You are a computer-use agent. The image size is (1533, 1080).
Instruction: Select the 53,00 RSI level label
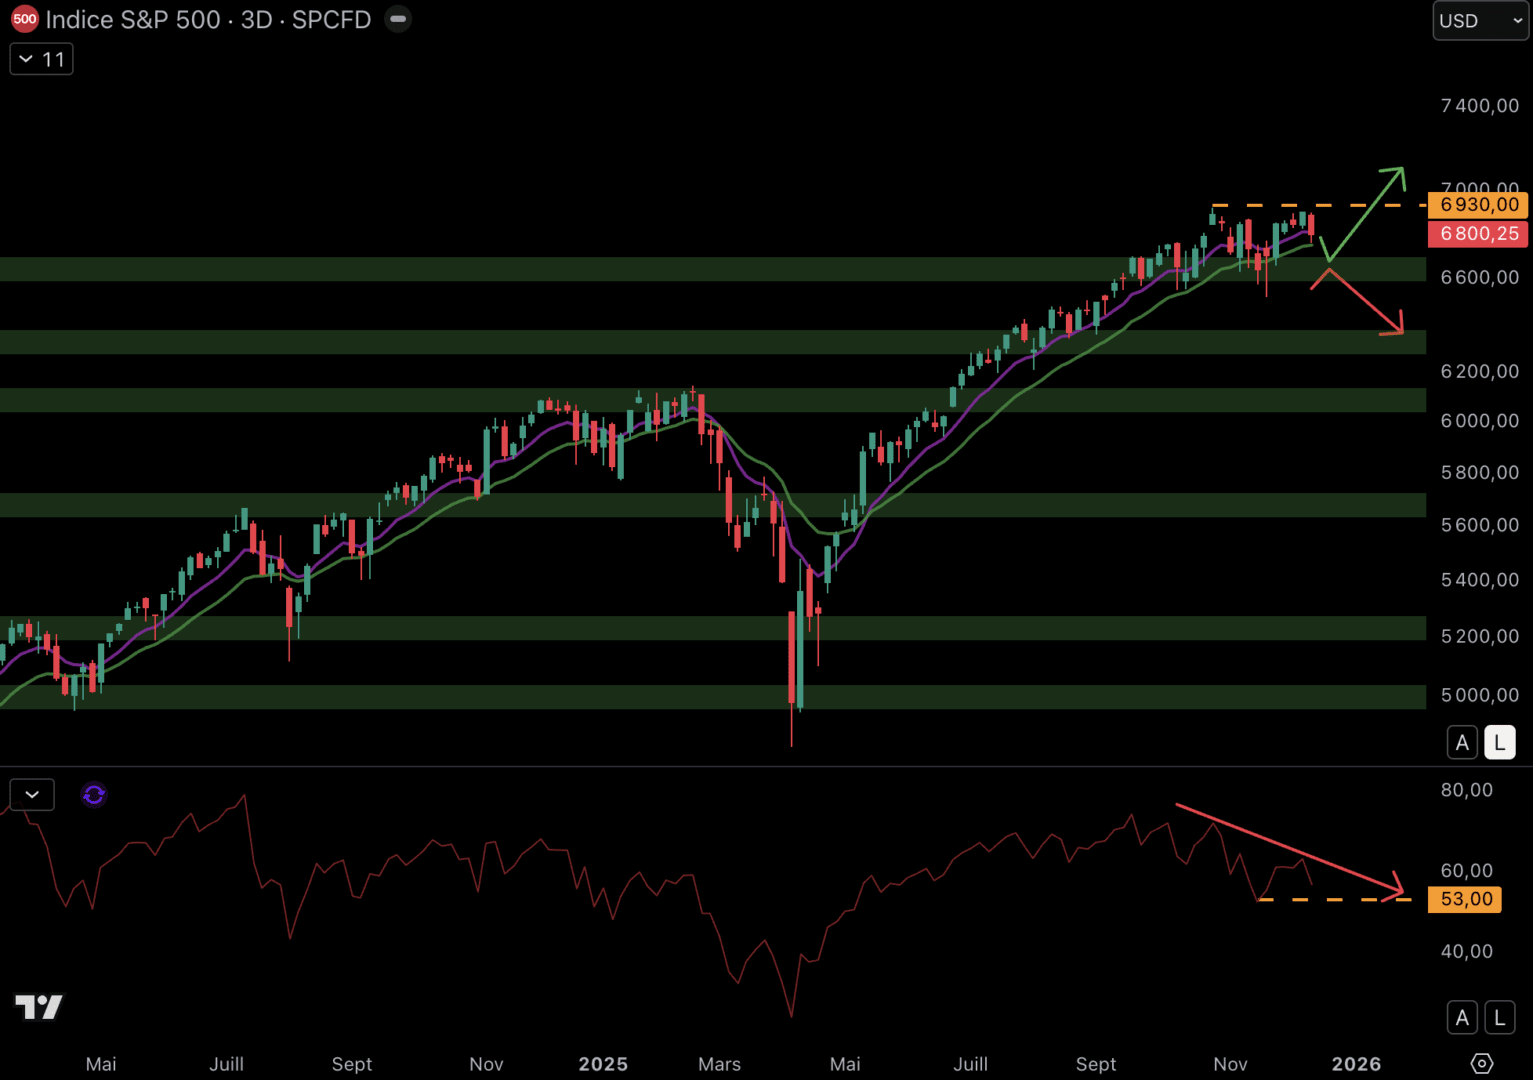click(x=1465, y=899)
